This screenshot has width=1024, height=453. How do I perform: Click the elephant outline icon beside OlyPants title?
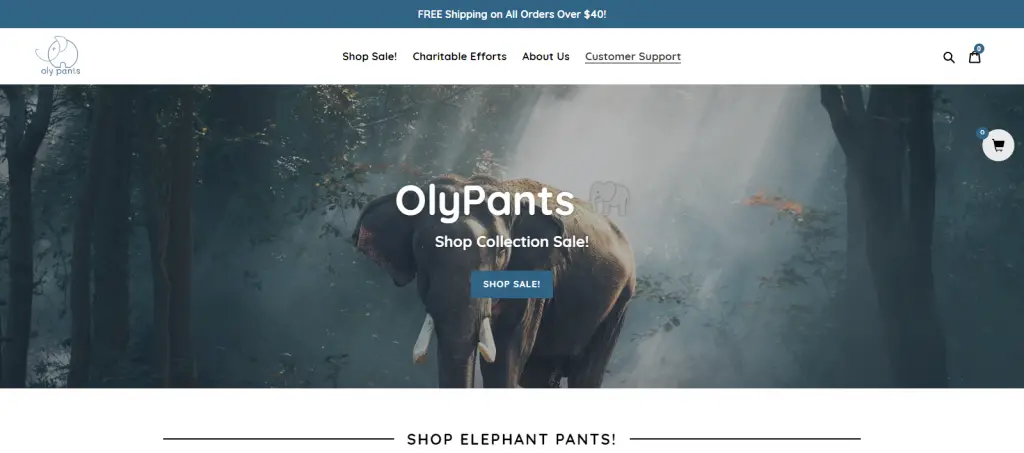pos(609,199)
